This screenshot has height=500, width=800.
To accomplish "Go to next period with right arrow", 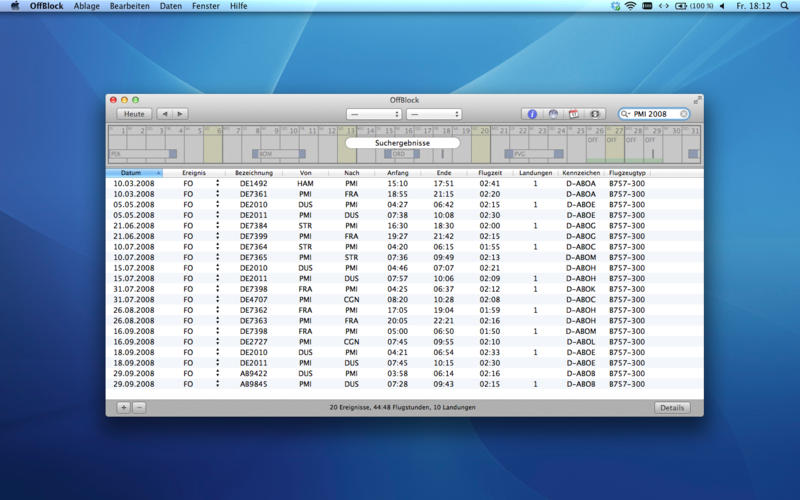I will click(180, 114).
